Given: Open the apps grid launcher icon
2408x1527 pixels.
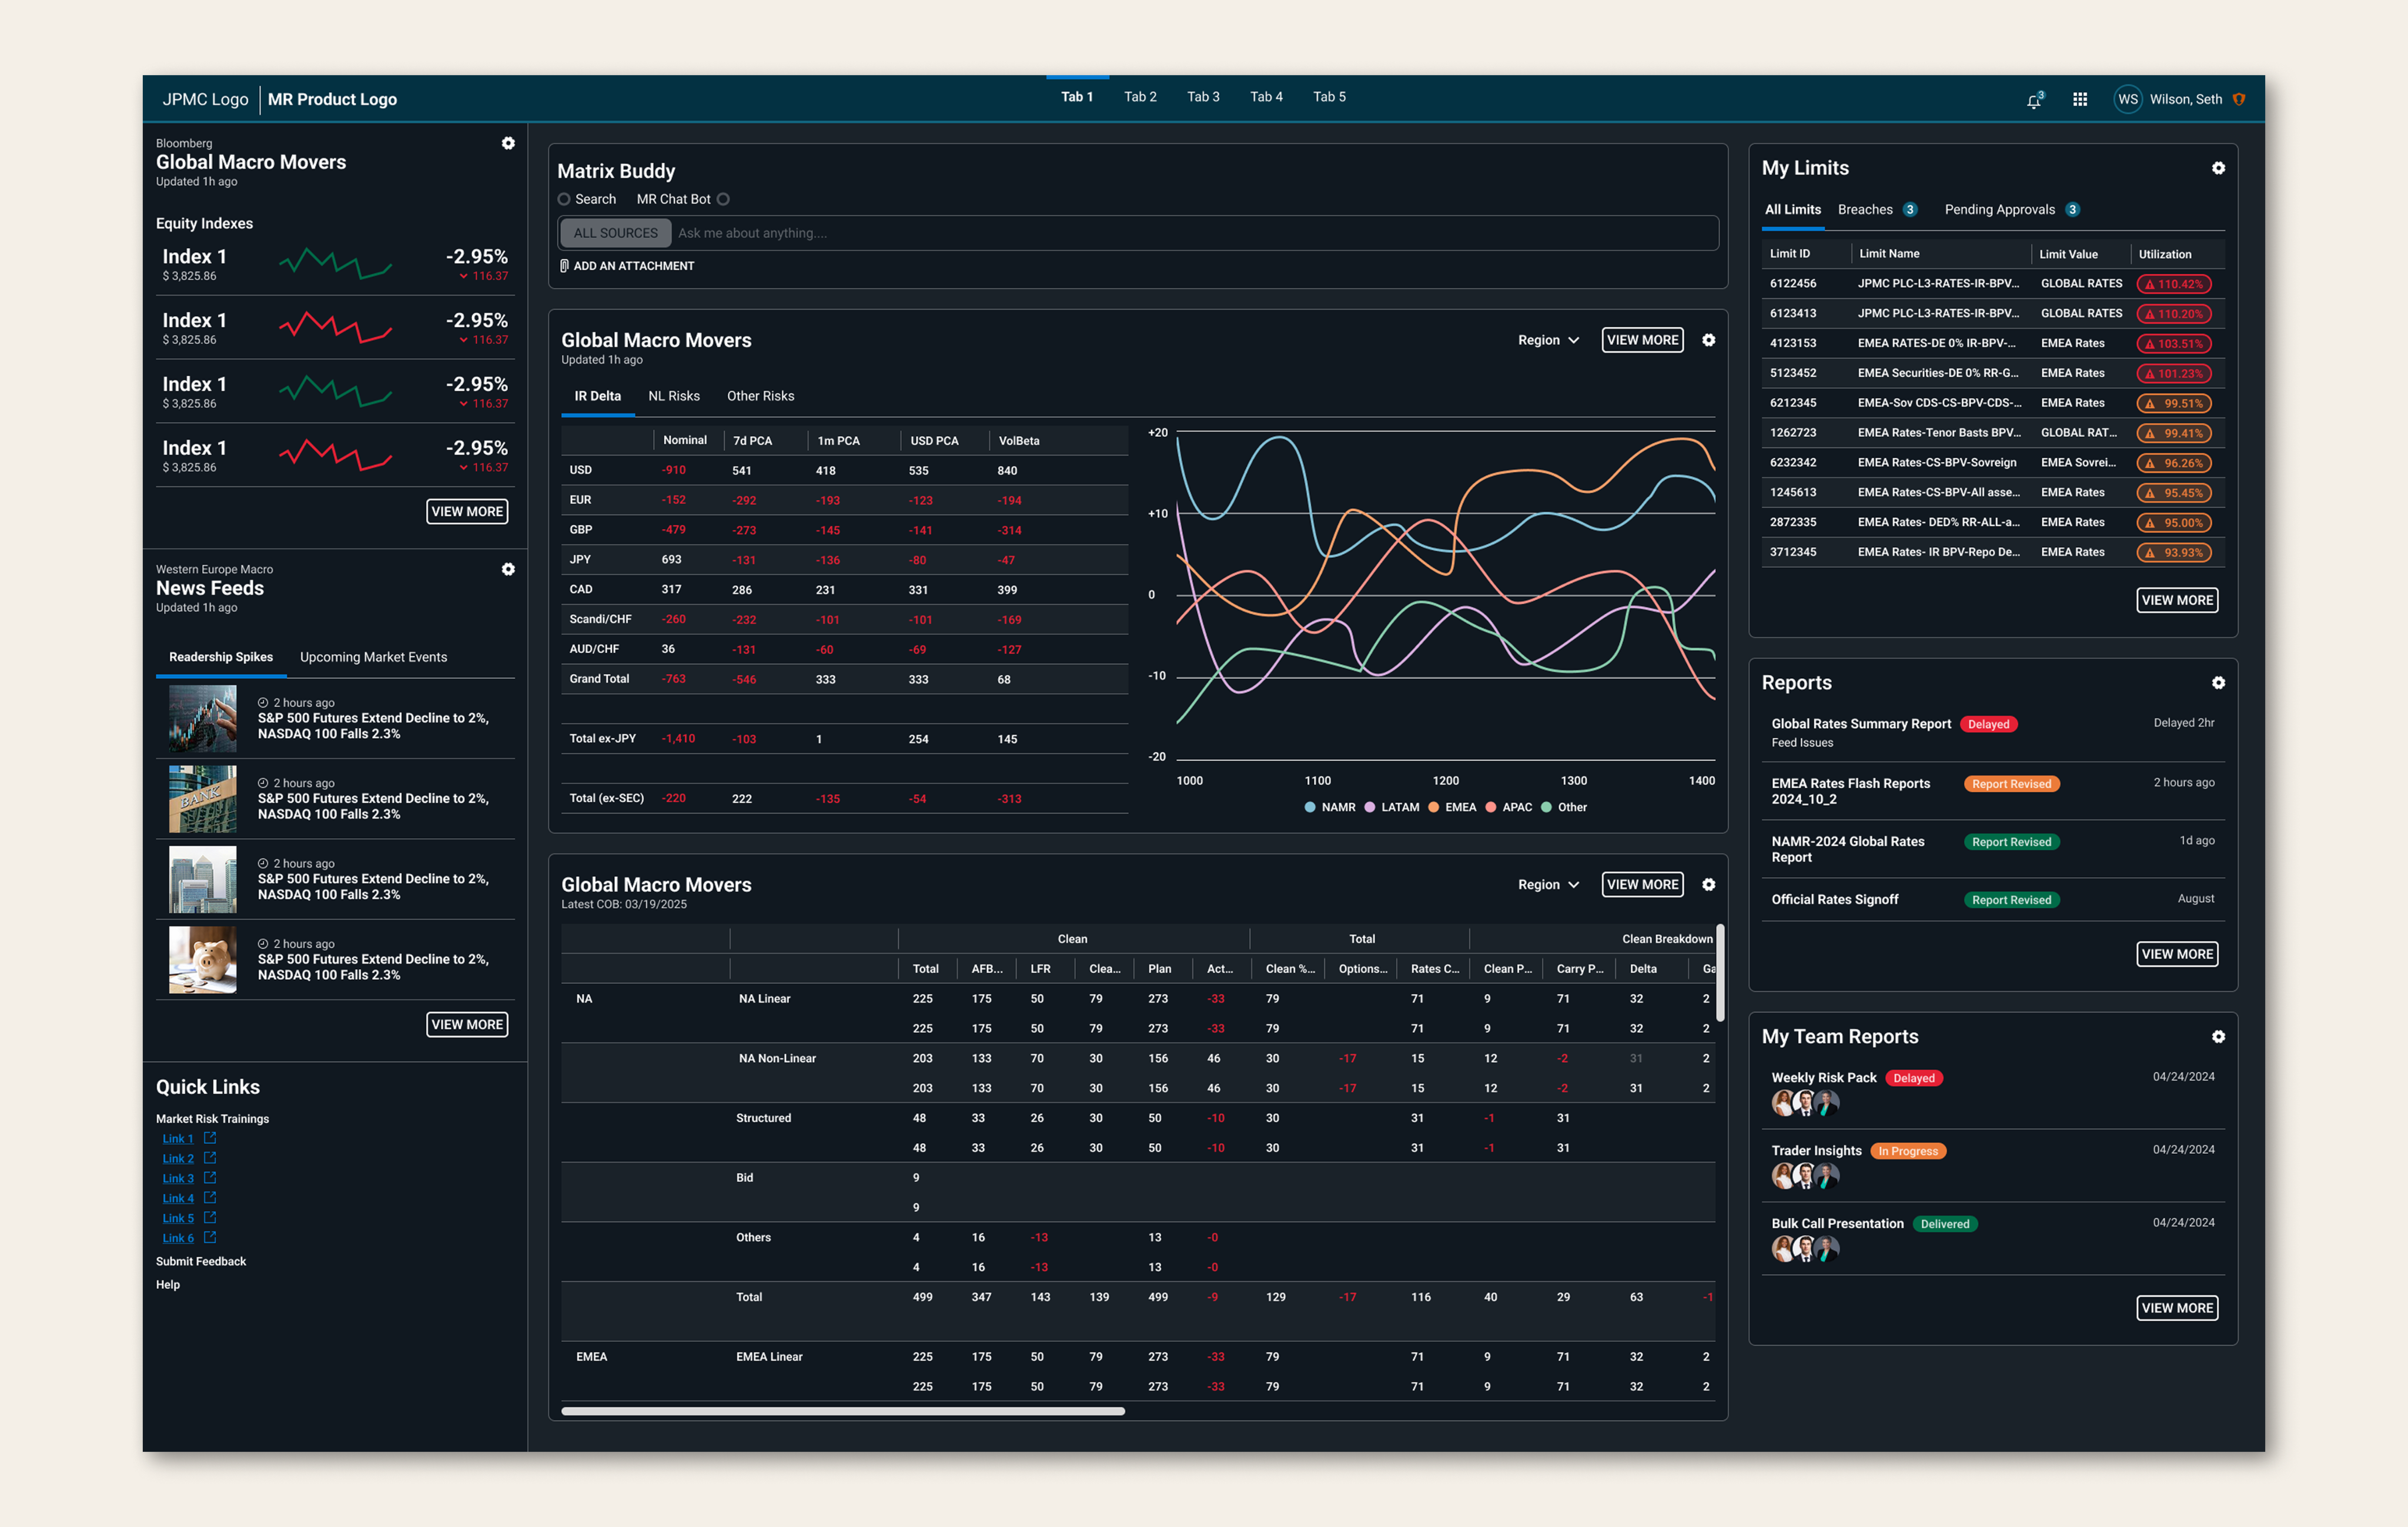Looking at the screenshot, I should click(x=2080, y=99).
